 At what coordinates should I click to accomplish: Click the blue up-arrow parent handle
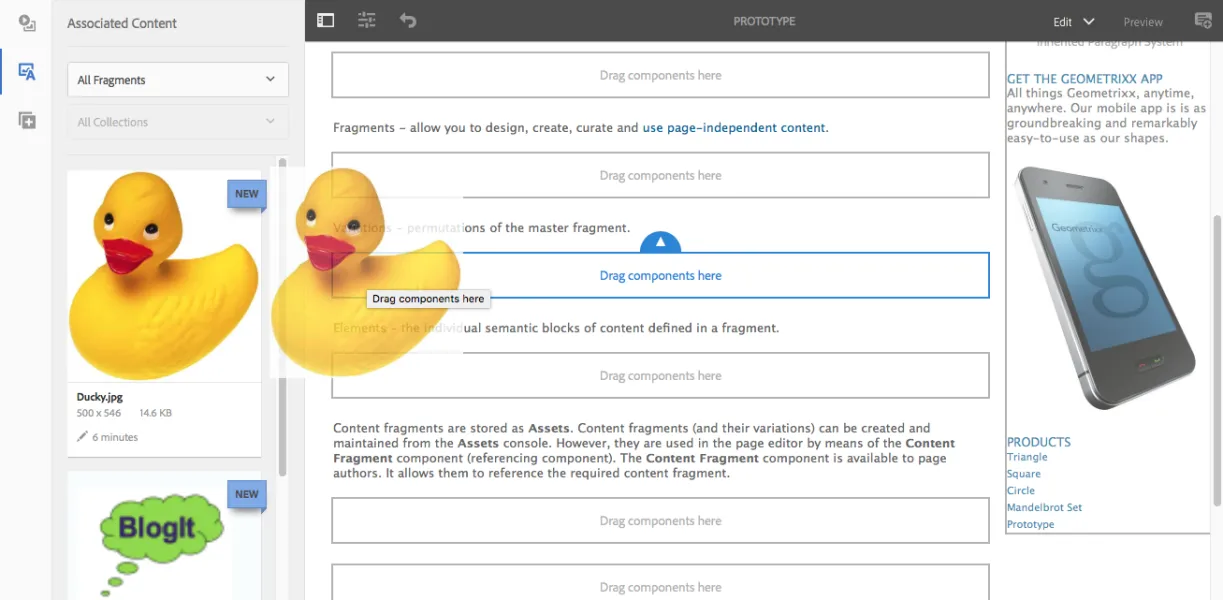pyautogui.click(x=661, y=243)
